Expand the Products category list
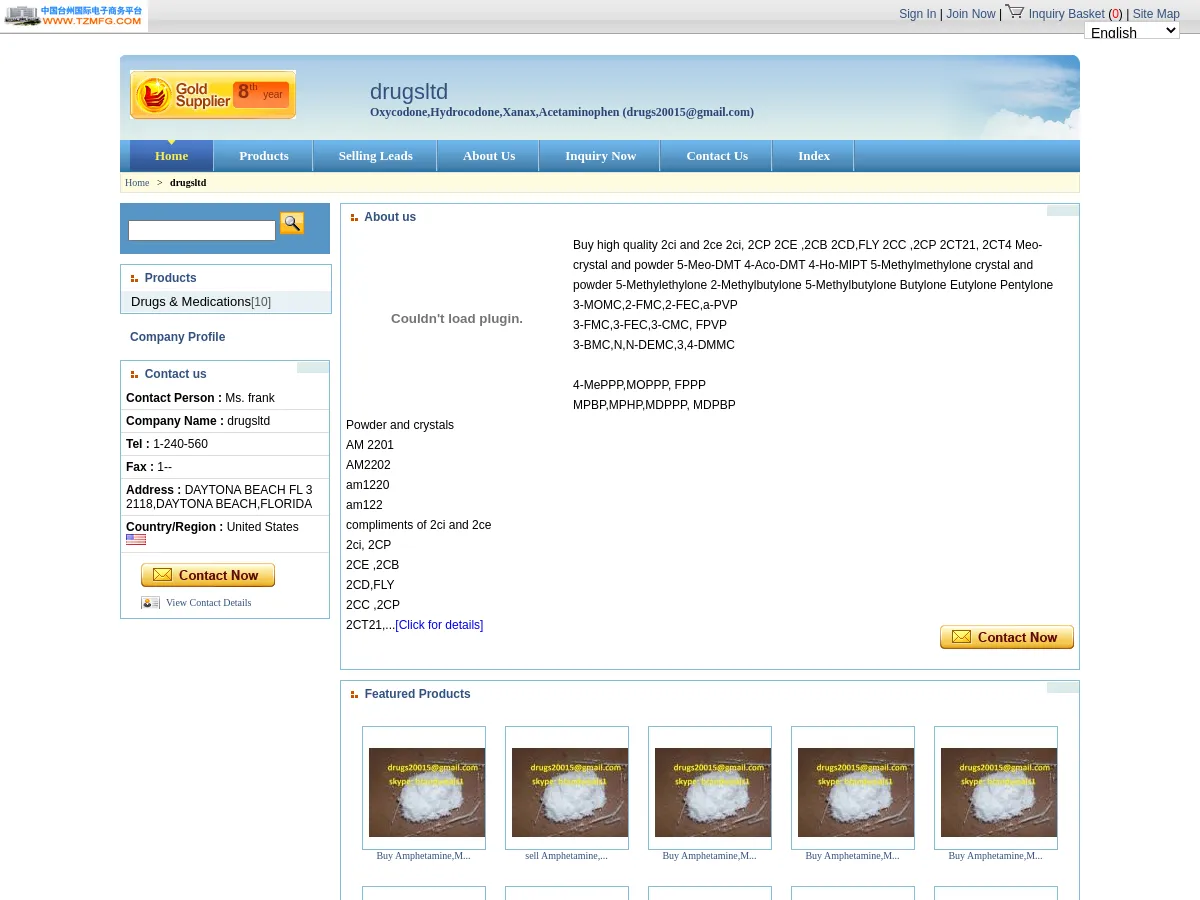This screenshot has height=900, width=1200. [x=170, y=278]
